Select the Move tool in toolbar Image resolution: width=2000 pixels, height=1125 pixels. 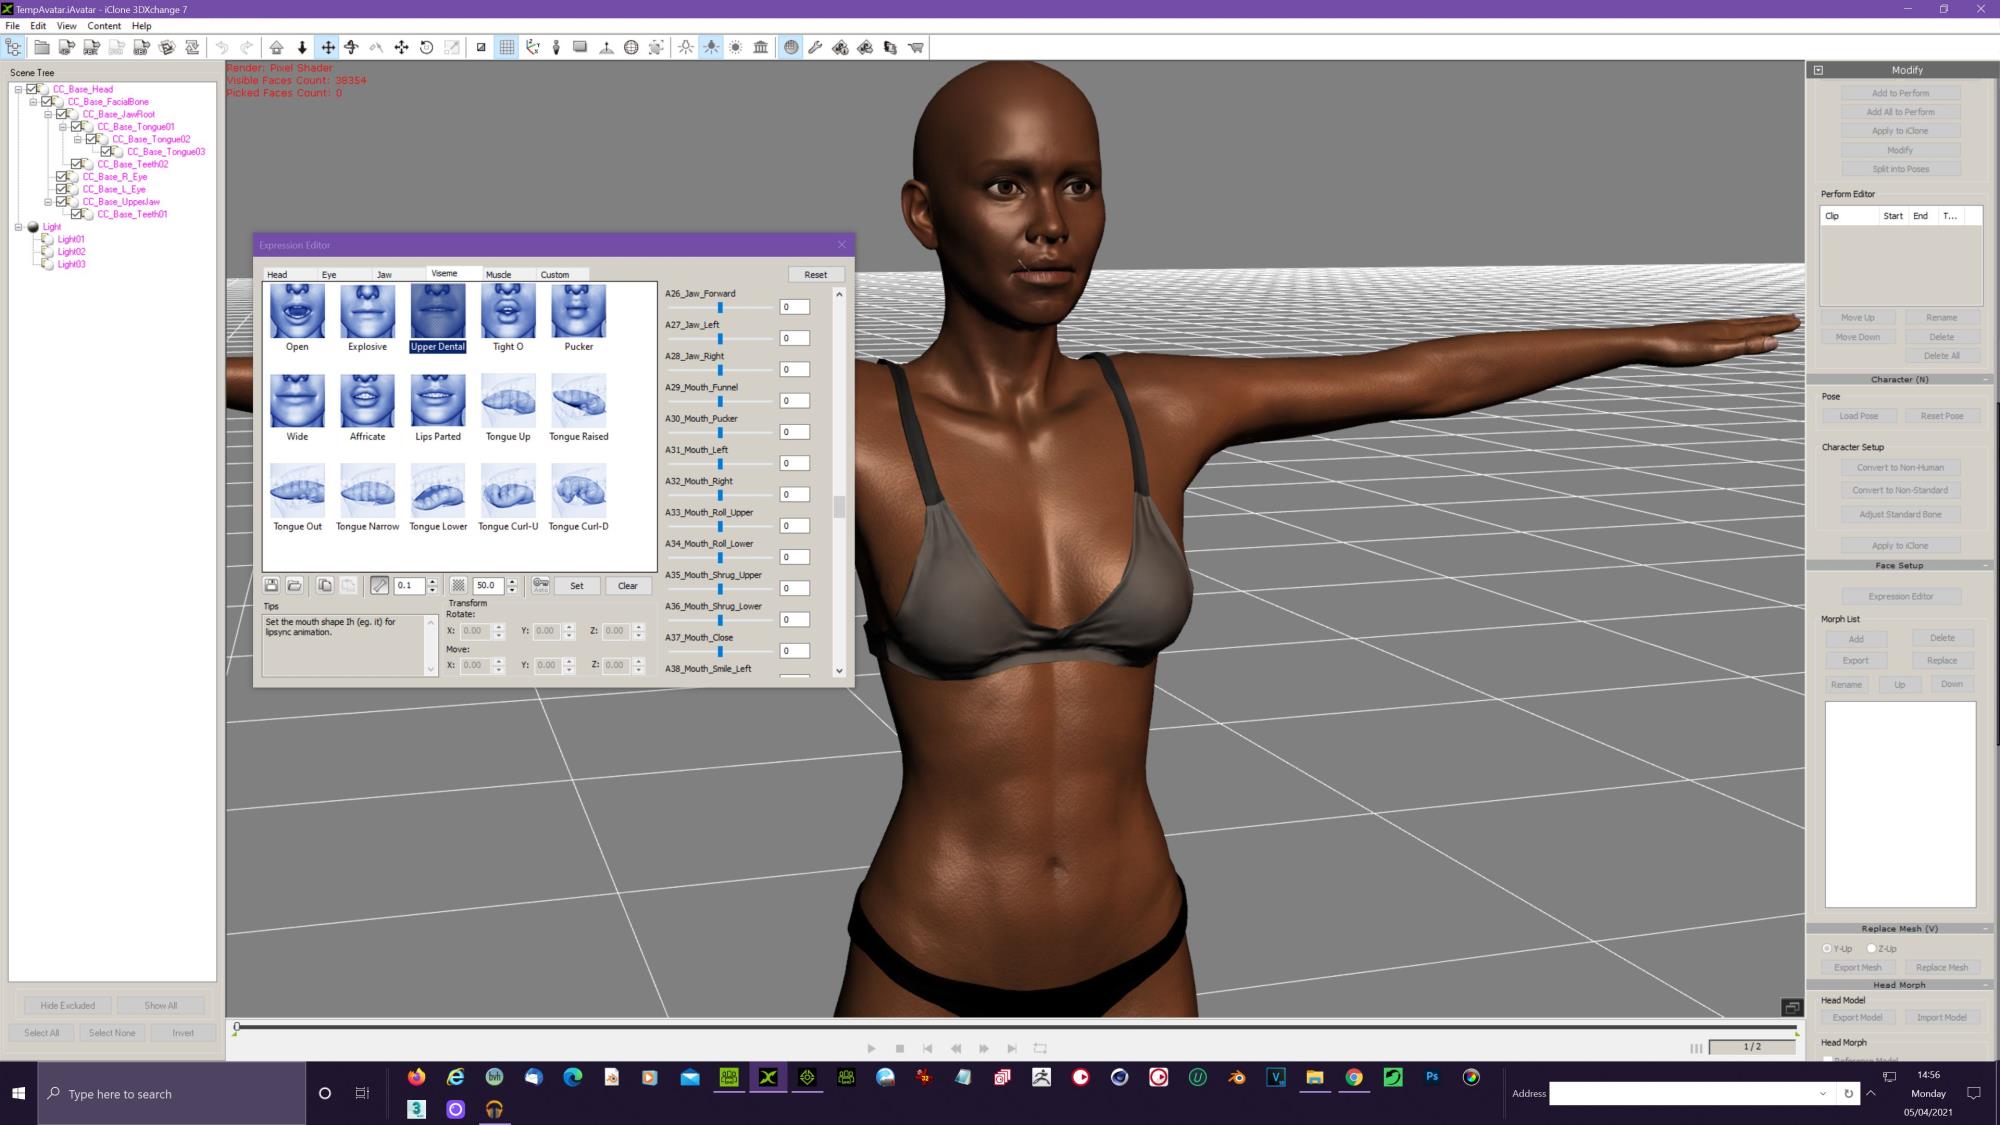click(327, 47)
